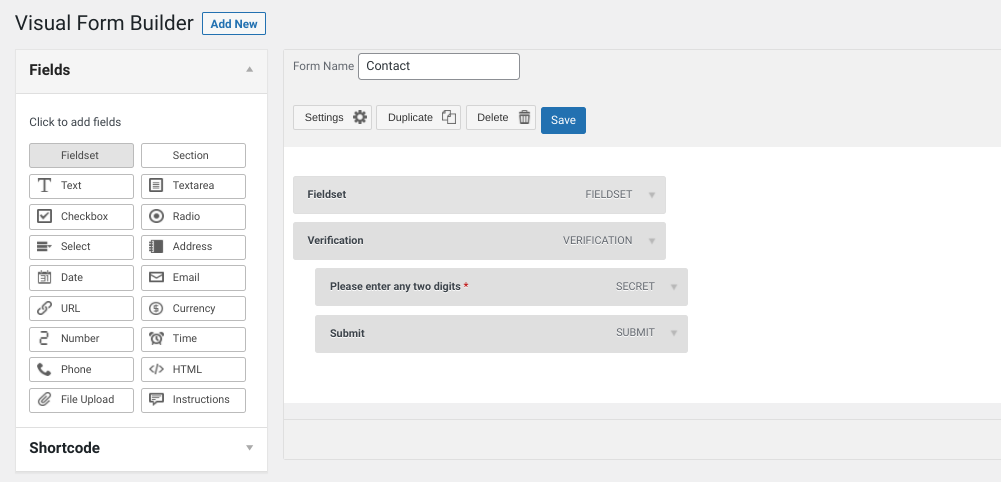The height and width of the screenshot is (482, 1001).
Task: Click the 'Form Name' label
Action: click(323, 66)
